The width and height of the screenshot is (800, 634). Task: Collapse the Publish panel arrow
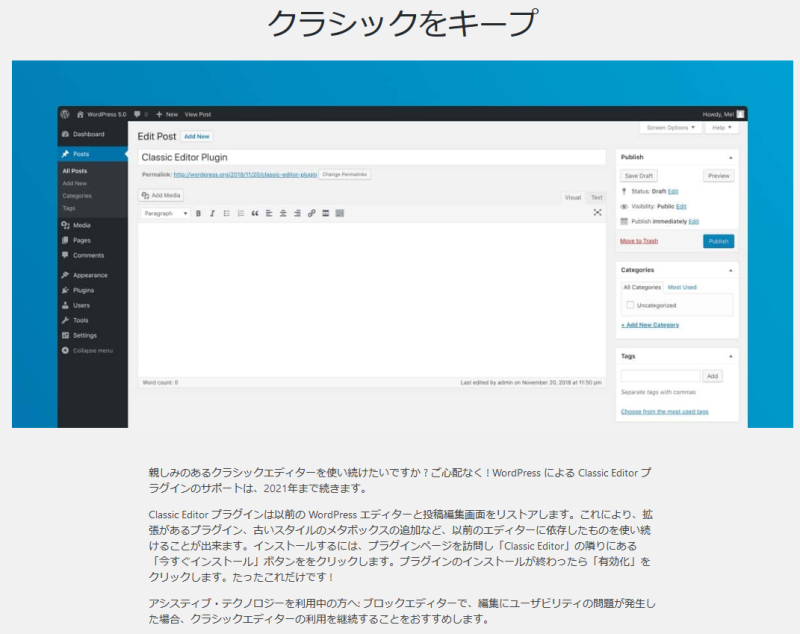(731, 158)
